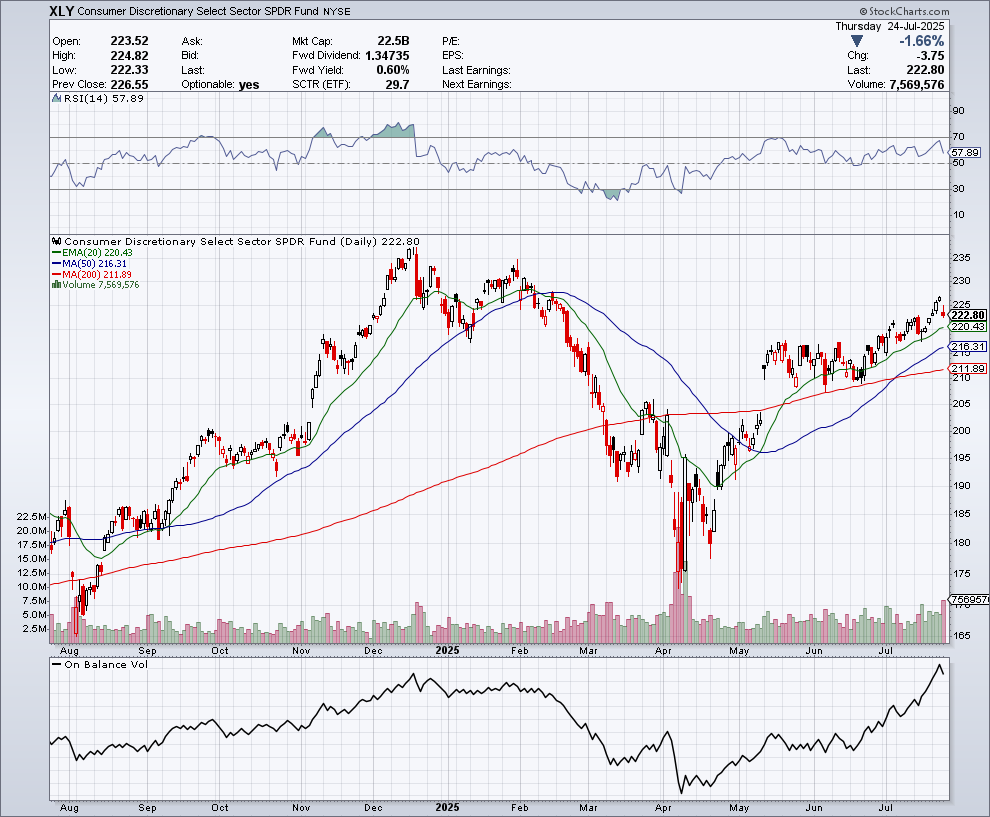
Task: Click the 200 price axis label
Action: [962, 431]
